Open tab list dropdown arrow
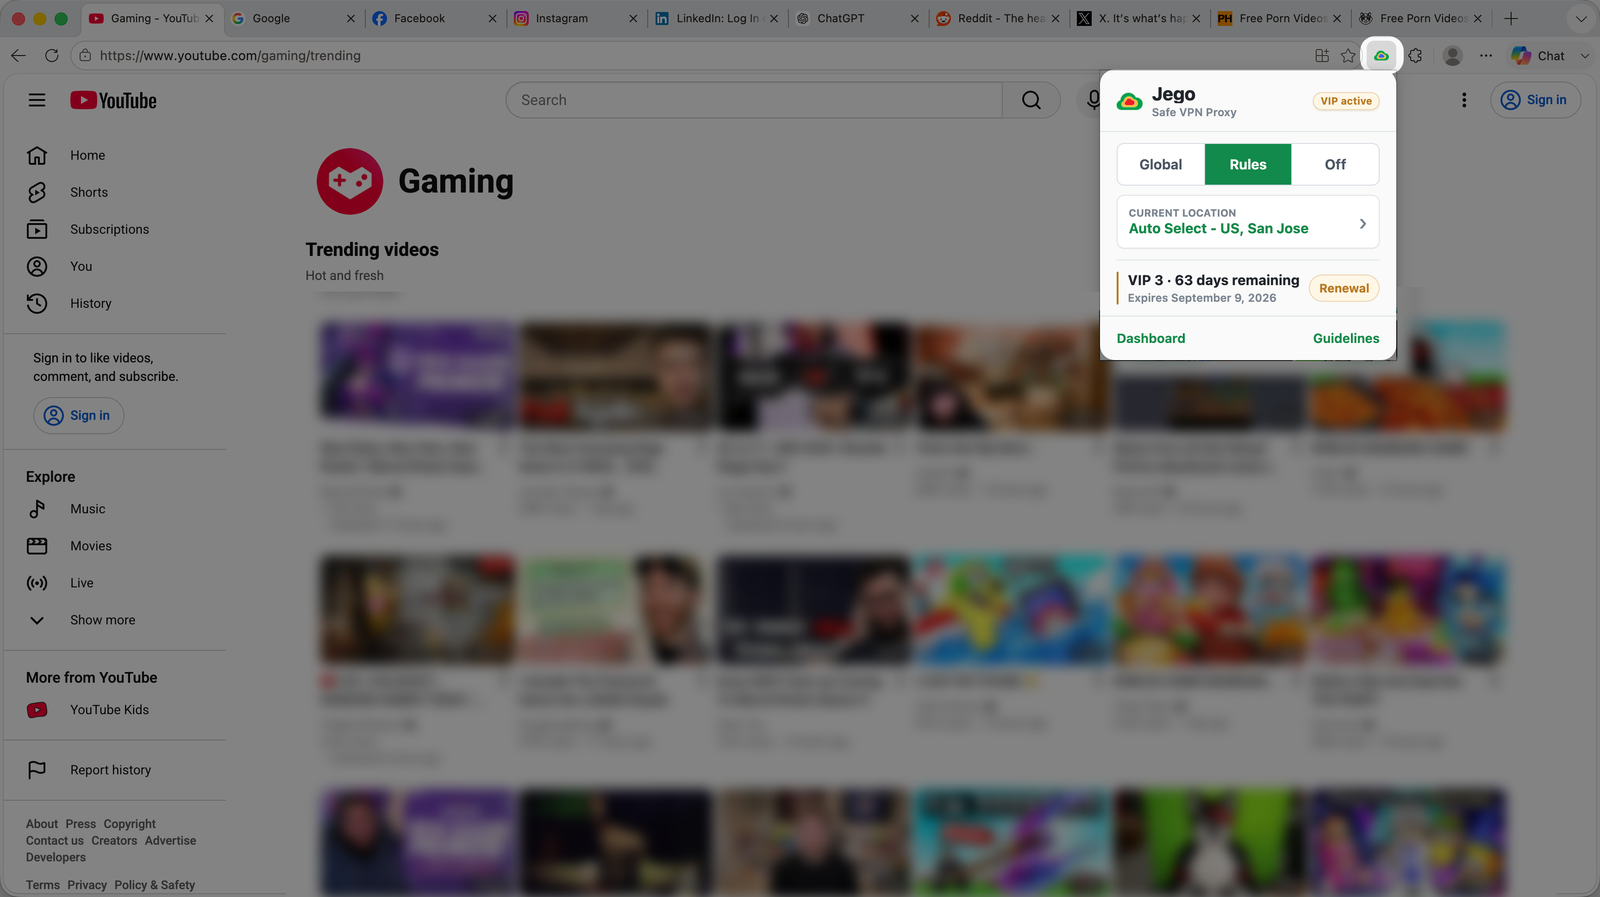The image size is (1600, 897). click(x=1581, y=18)
